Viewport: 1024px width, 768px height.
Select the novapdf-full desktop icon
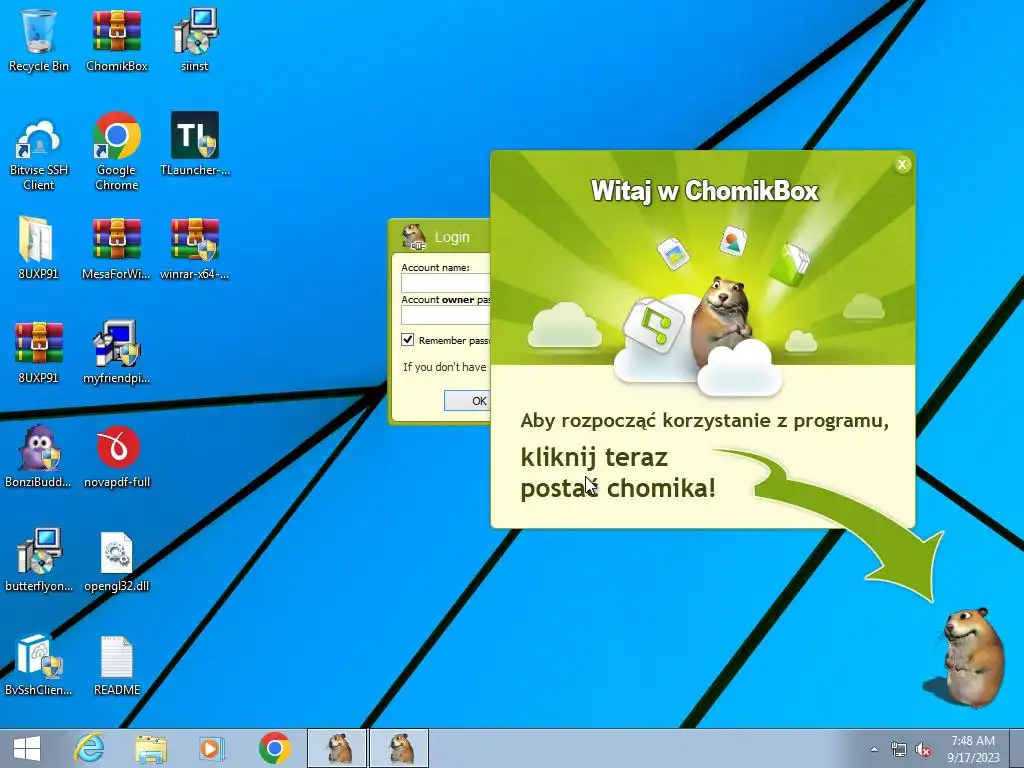click(x=117, y=456)
